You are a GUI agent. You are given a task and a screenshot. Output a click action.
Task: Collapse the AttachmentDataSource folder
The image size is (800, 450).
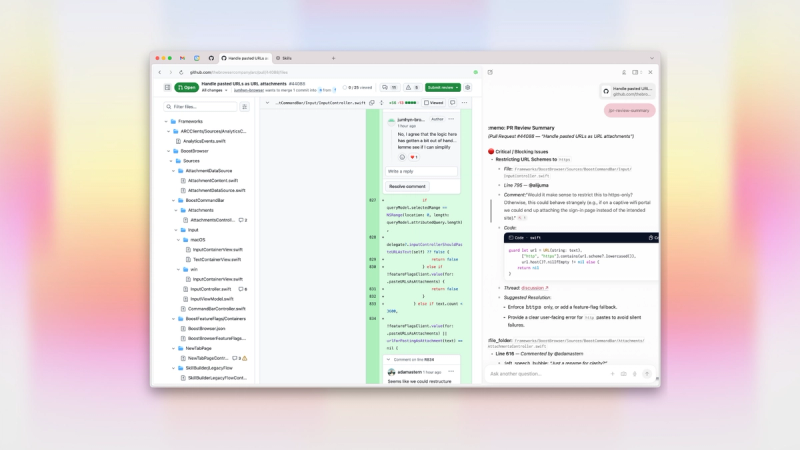(173, 171)
